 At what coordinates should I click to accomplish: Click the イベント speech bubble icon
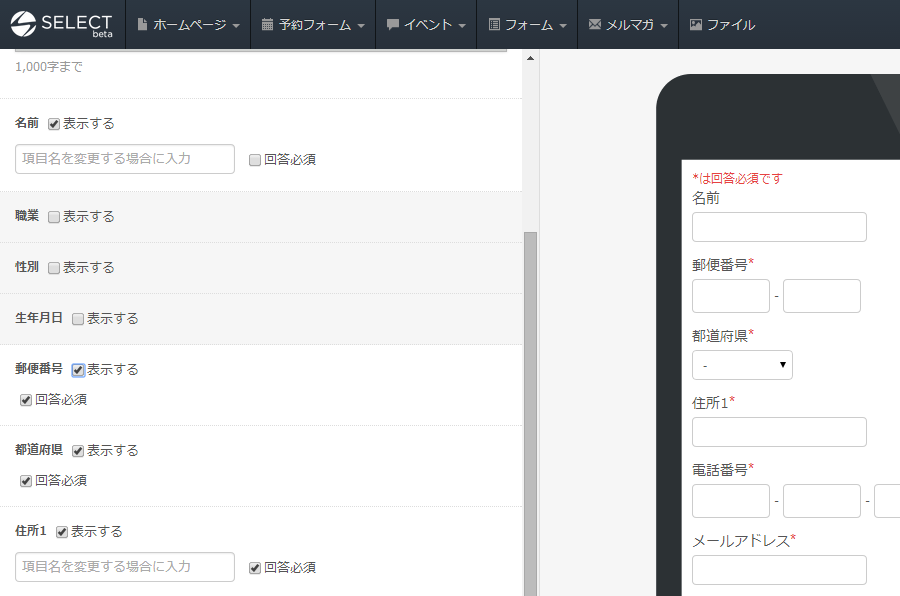pyautogui.click(x=392, y=25)
